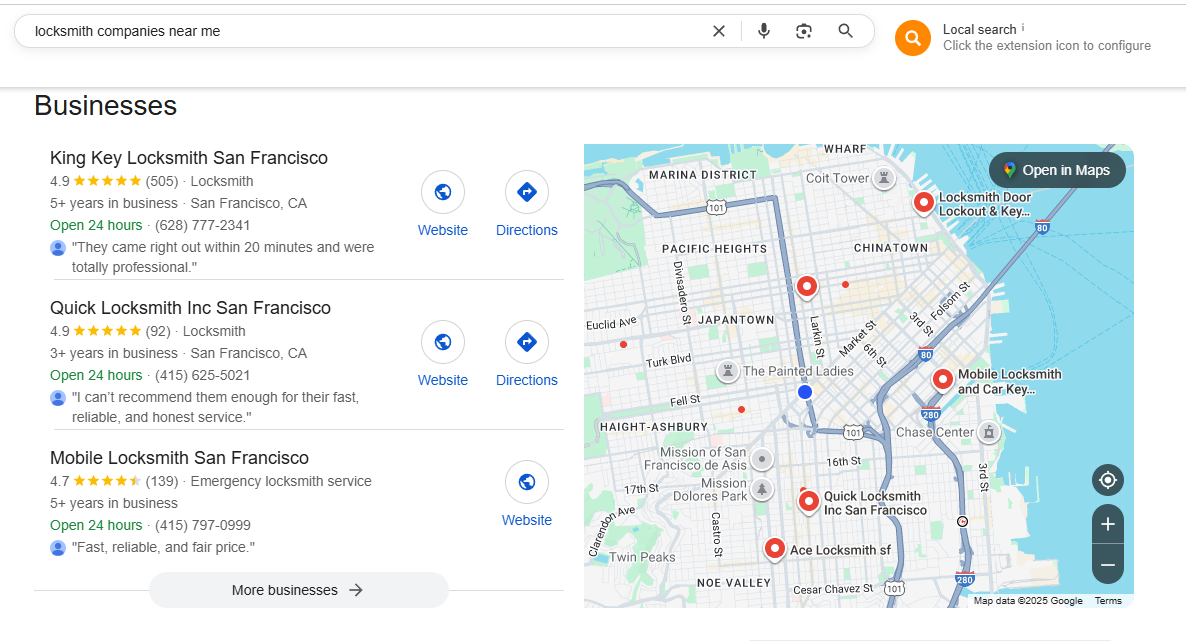Start voice search with microphone icon

point(764,31)
